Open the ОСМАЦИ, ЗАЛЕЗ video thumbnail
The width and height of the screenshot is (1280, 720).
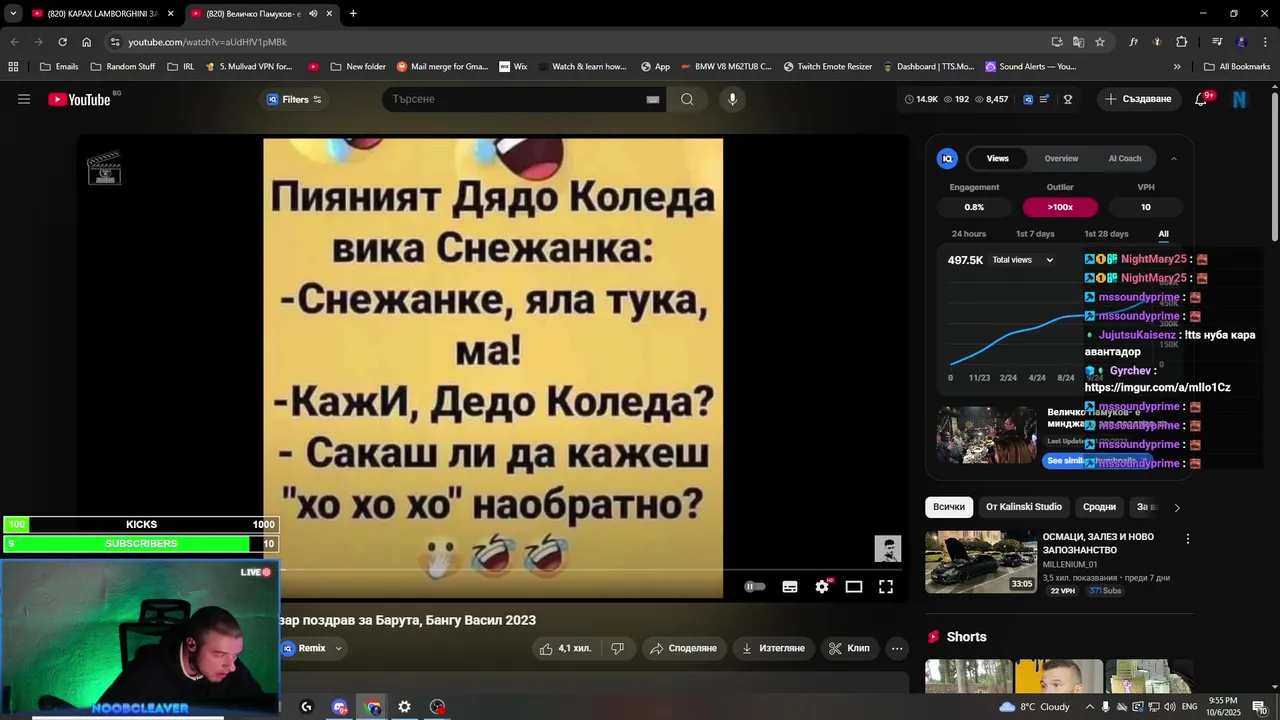[x=980, y=562]
